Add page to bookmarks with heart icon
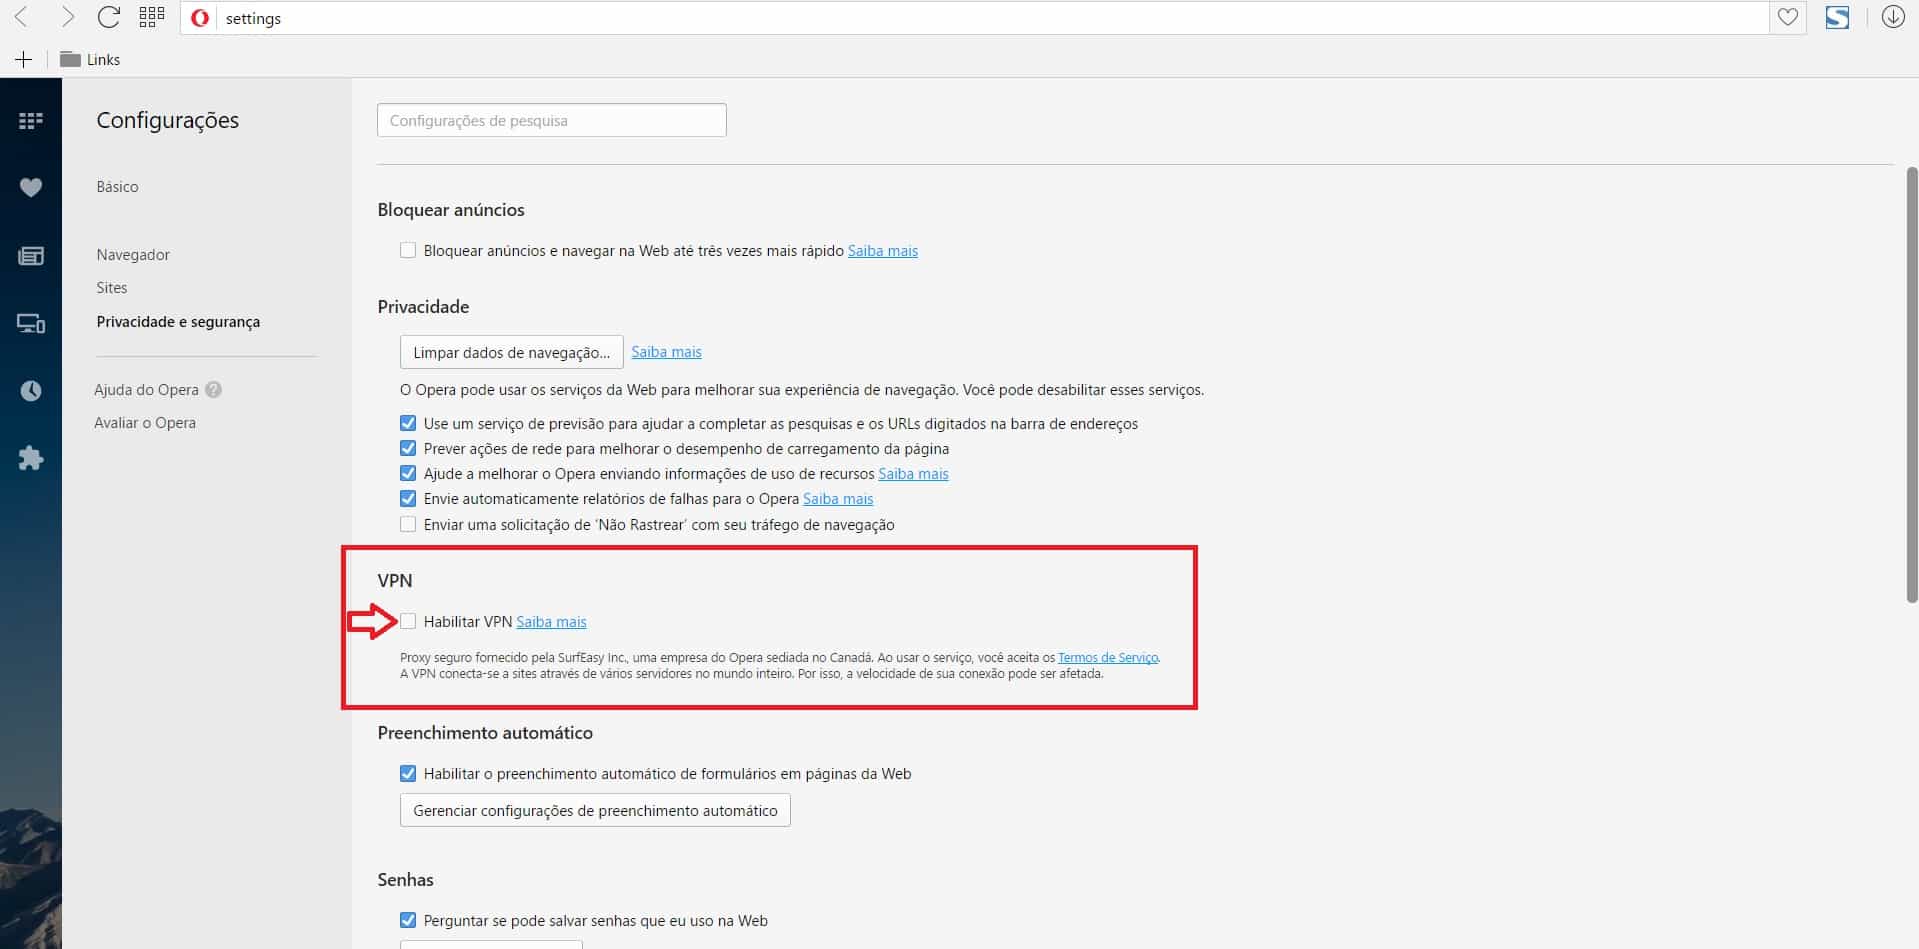 tap(1788, 17)
